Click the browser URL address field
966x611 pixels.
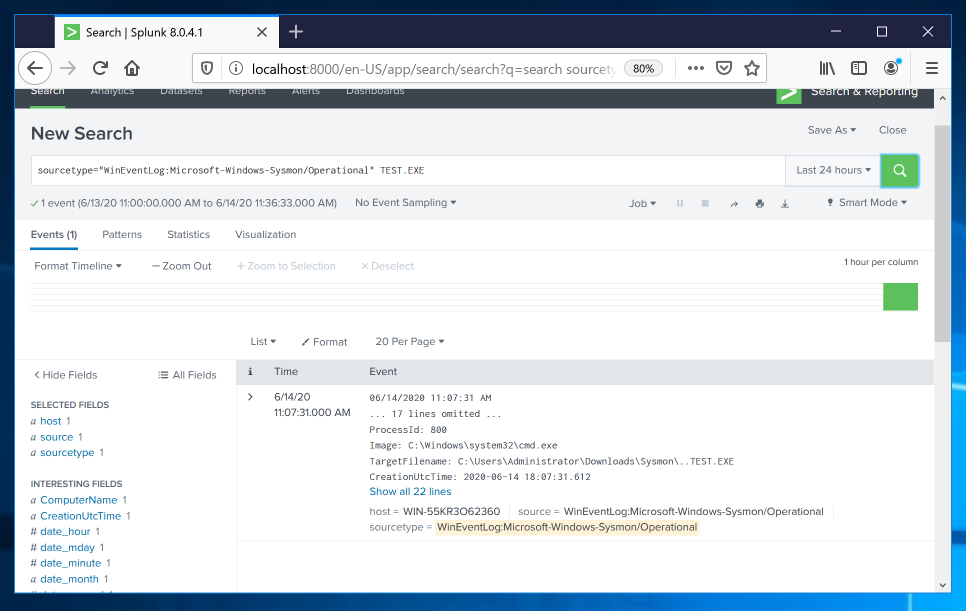coord(433,69)
